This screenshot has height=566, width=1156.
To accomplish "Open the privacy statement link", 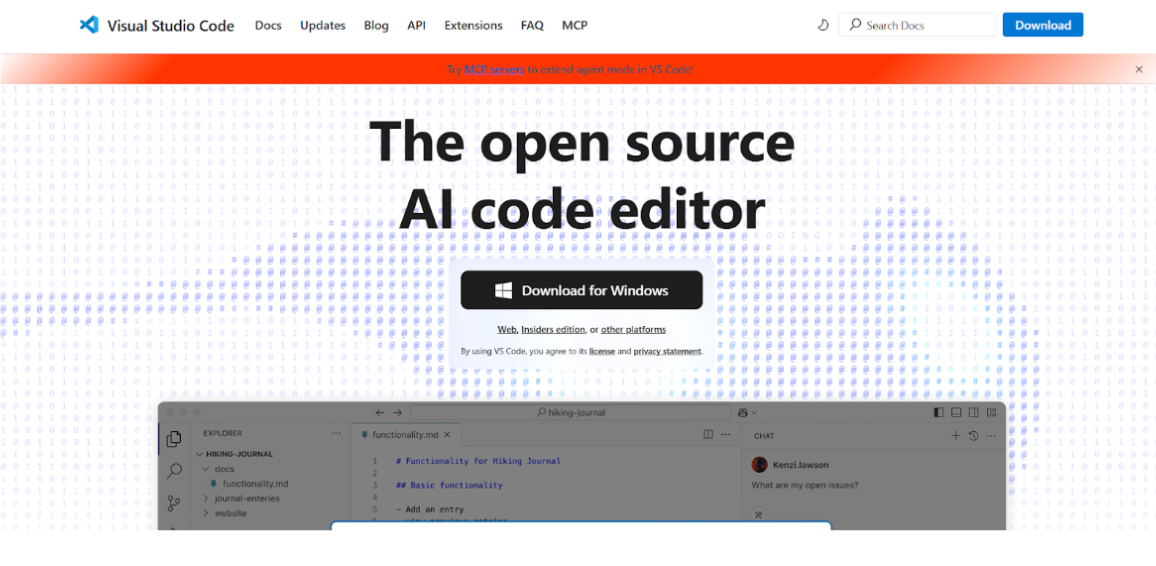I will (667, 352).
